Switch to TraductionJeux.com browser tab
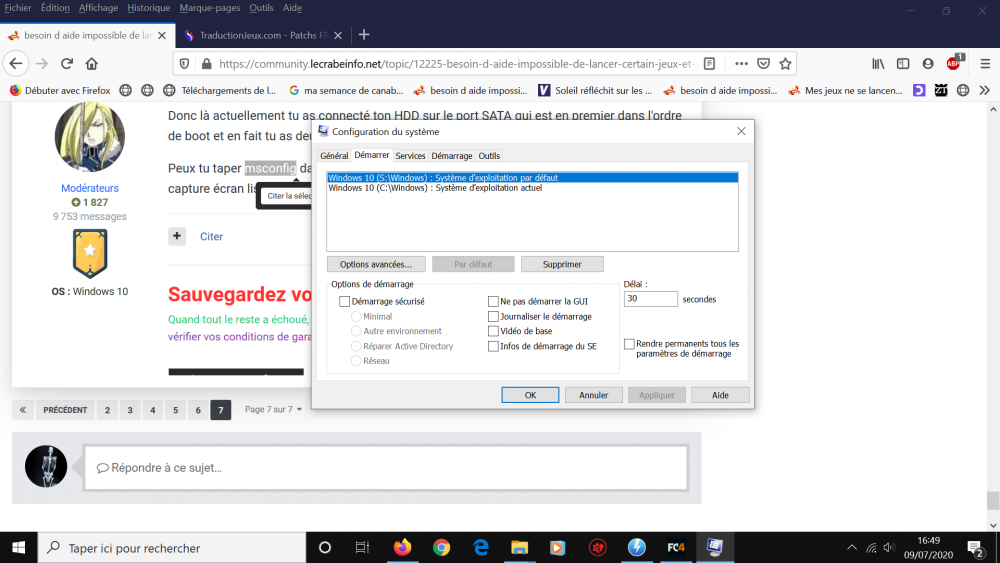Screen dimensions: 1000x563 click(262, 35)
